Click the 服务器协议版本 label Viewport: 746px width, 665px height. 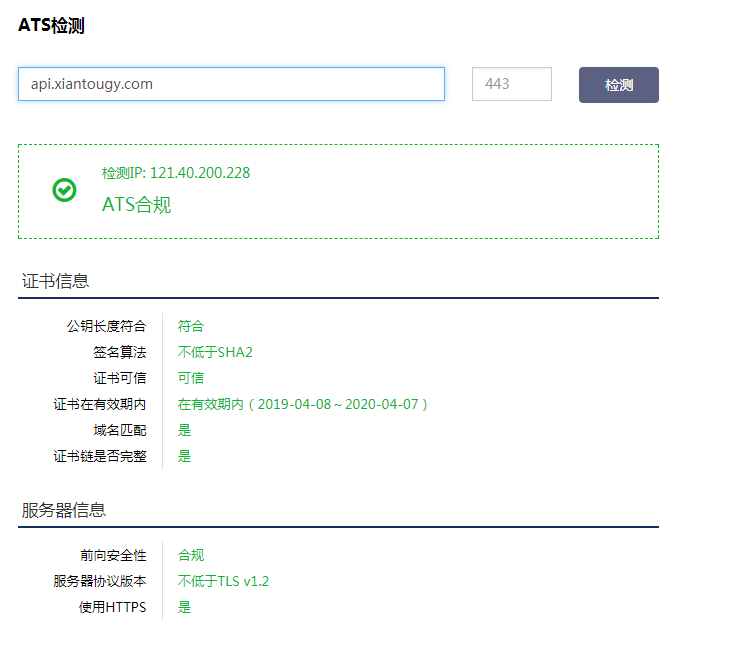99,581
